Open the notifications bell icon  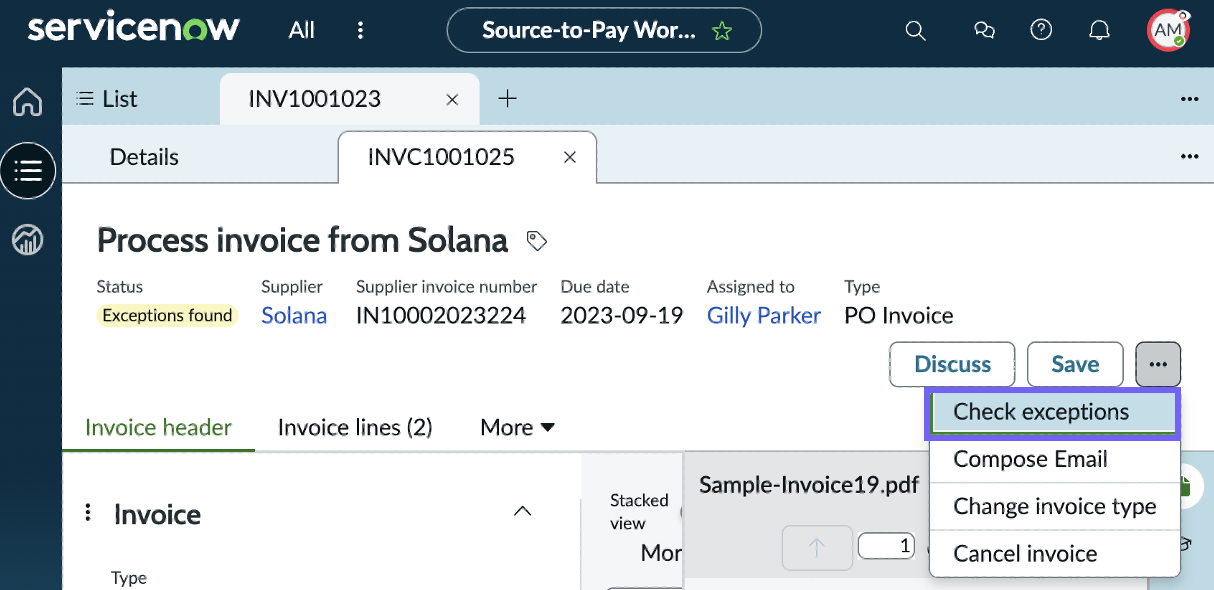[1099, 30]
